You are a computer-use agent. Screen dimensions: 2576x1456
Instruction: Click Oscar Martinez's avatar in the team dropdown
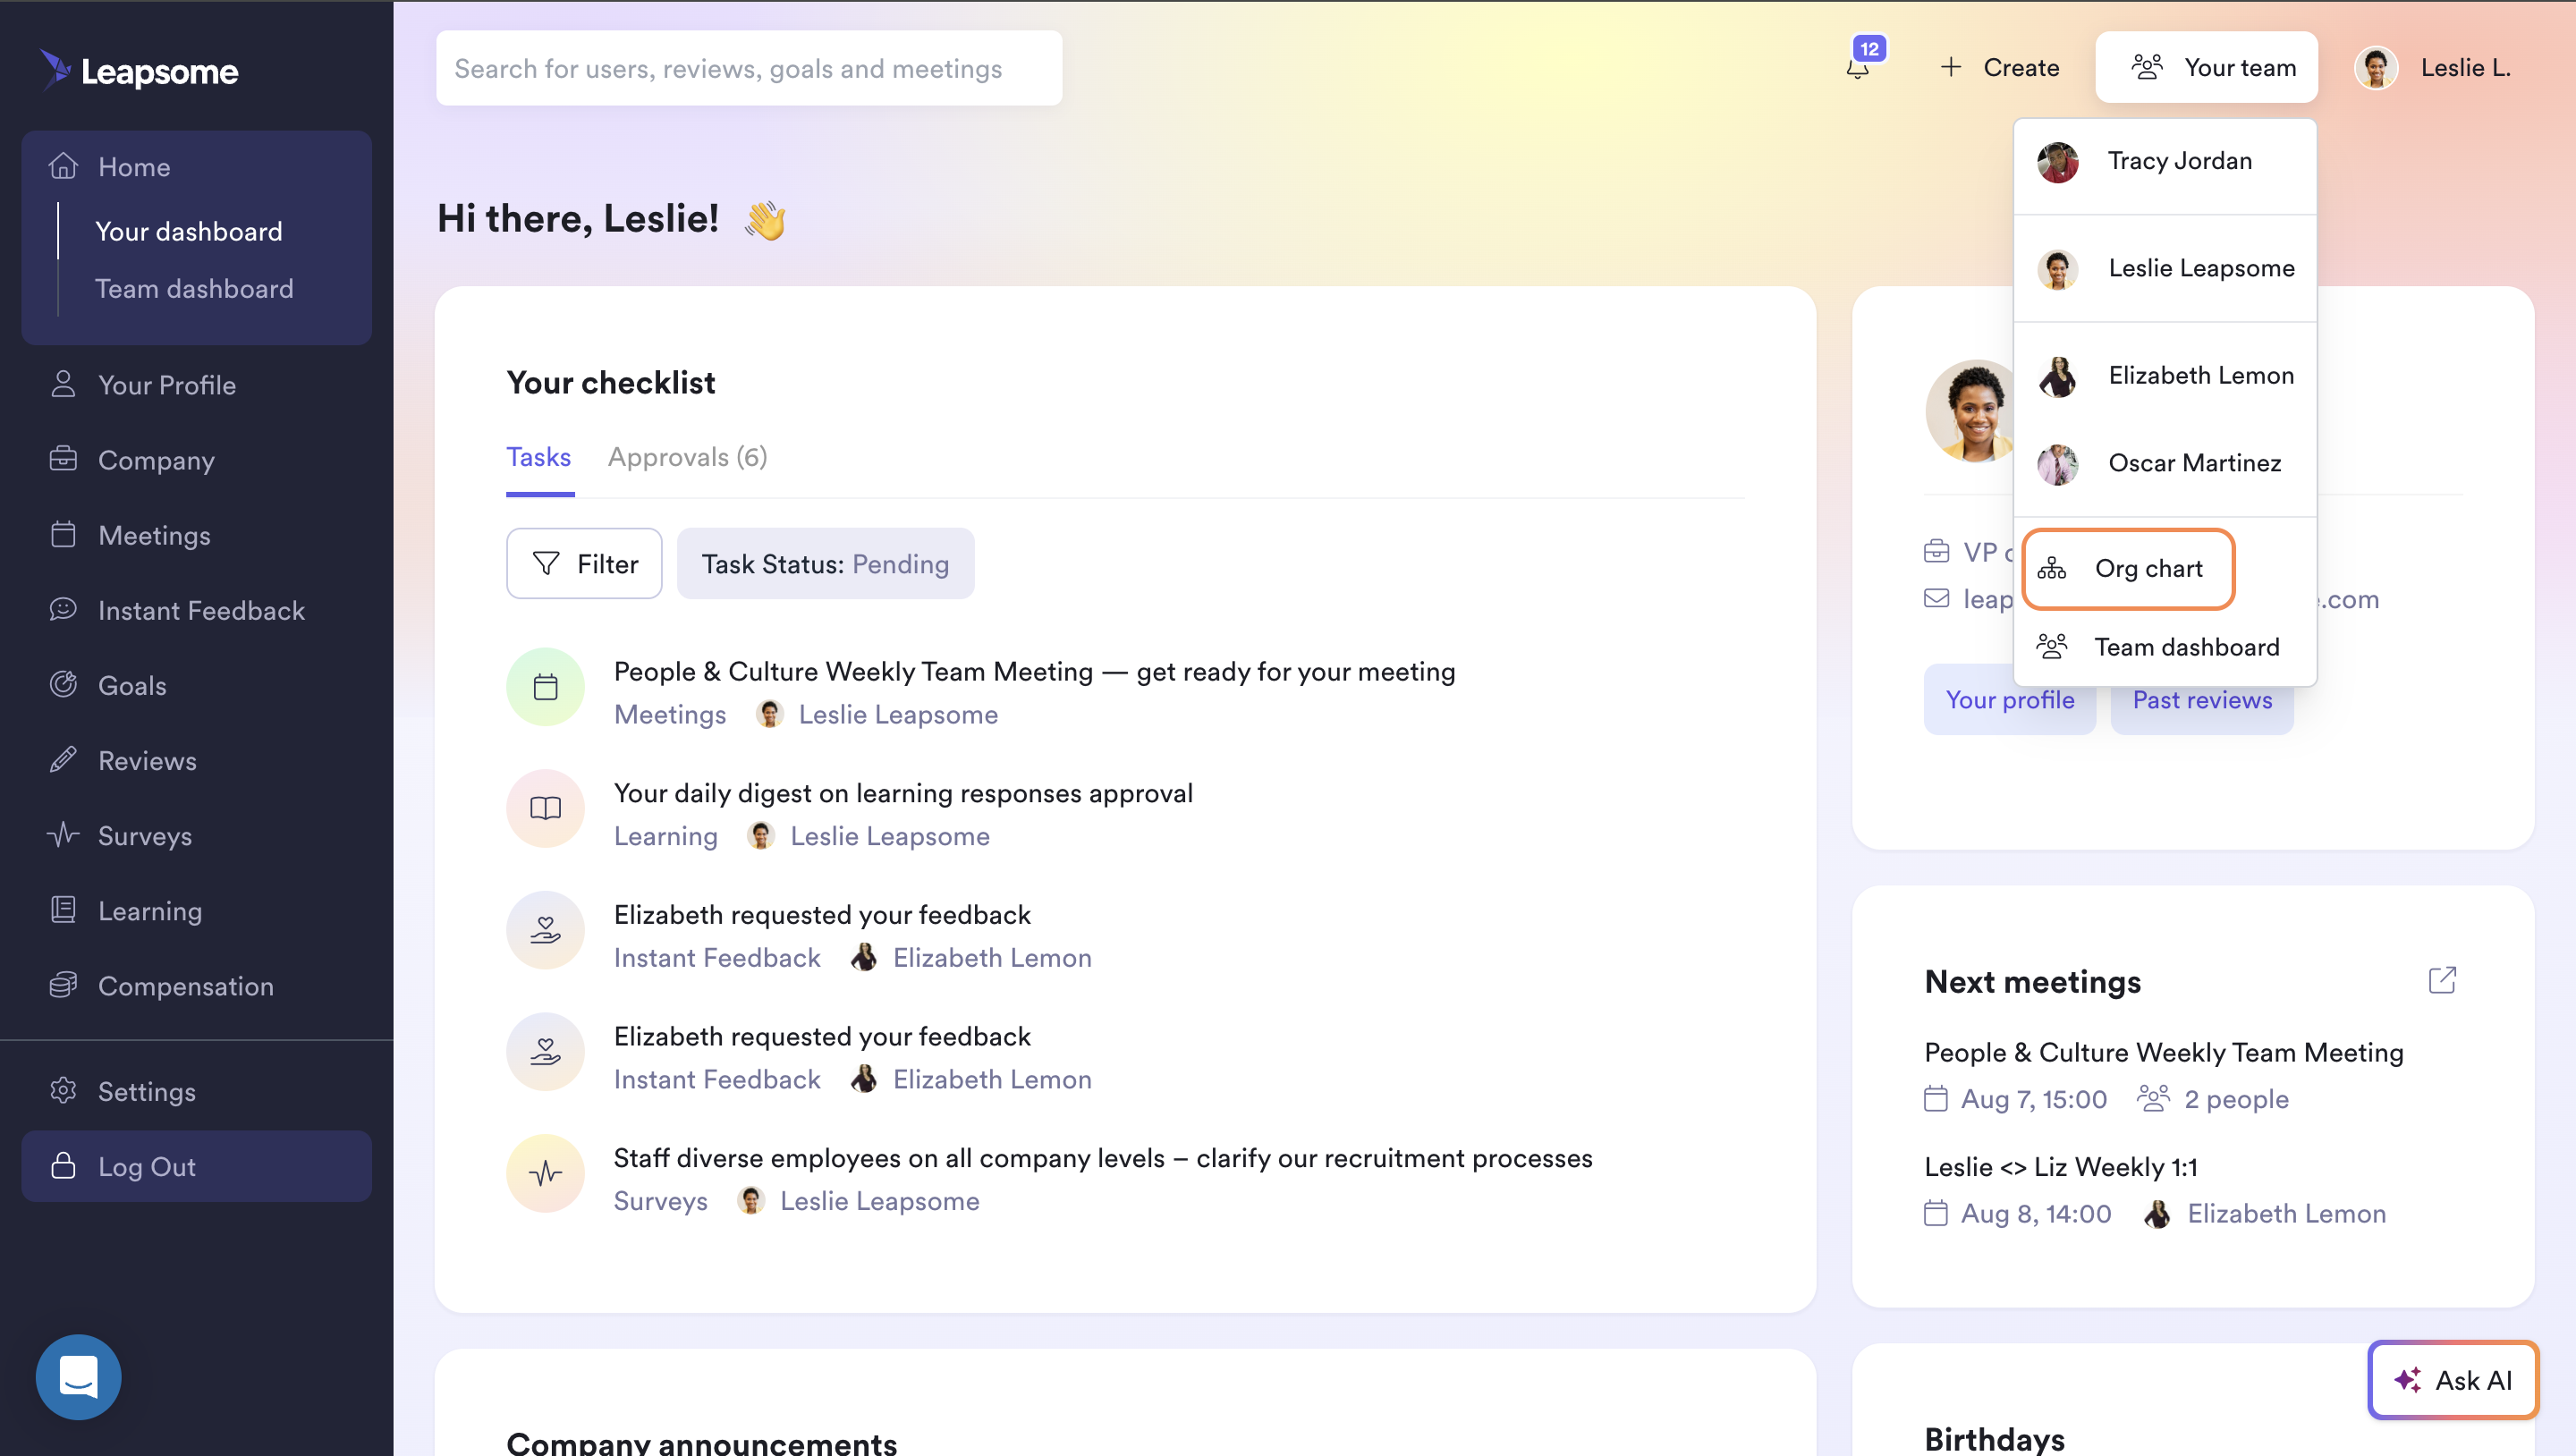point(2058,464)
